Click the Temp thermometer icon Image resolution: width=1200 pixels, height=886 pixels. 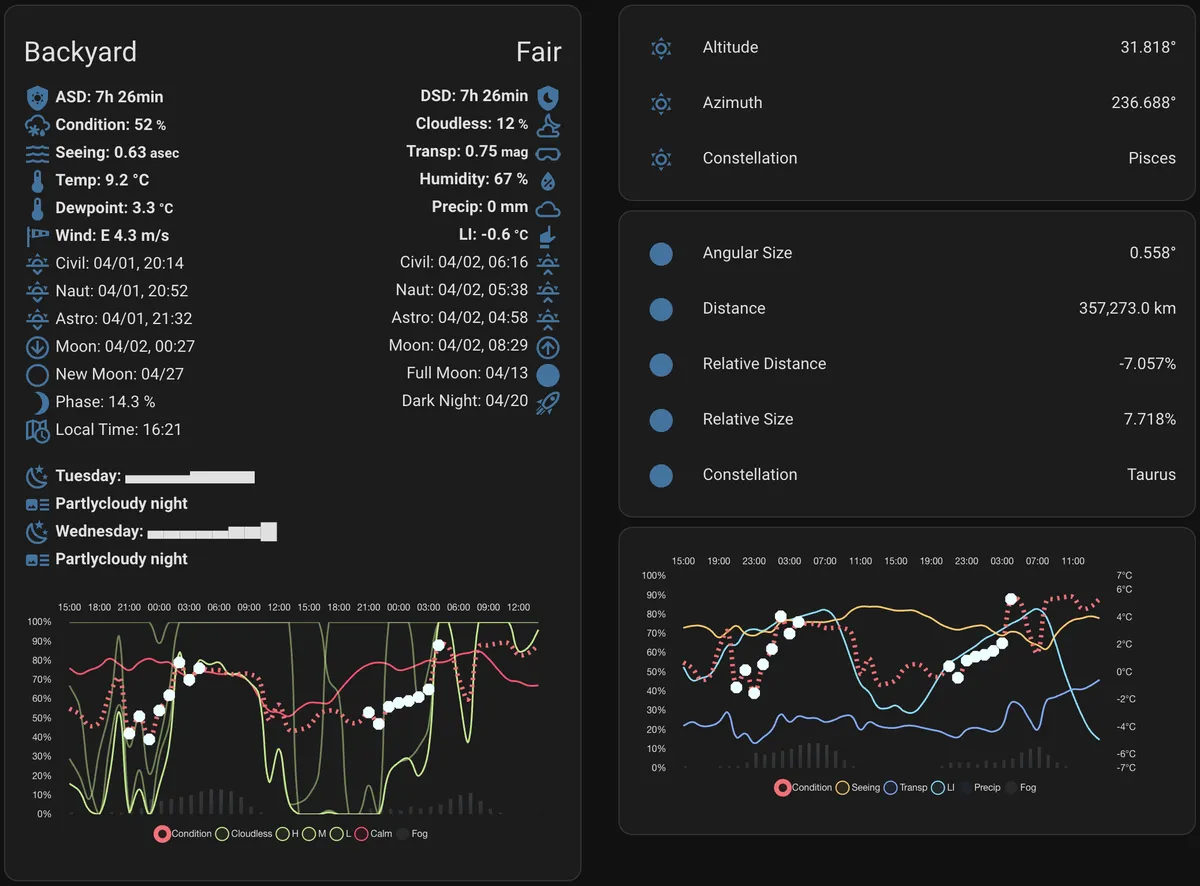tap(37, 181)
